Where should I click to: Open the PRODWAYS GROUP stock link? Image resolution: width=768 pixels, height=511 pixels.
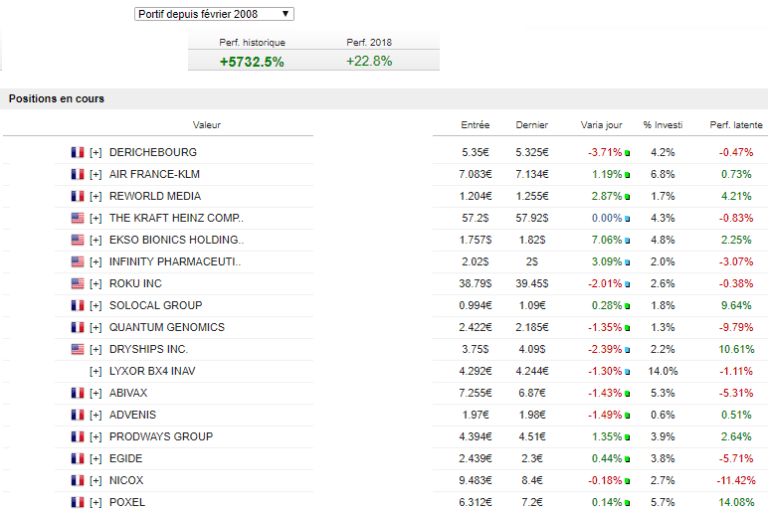(160, 436)
